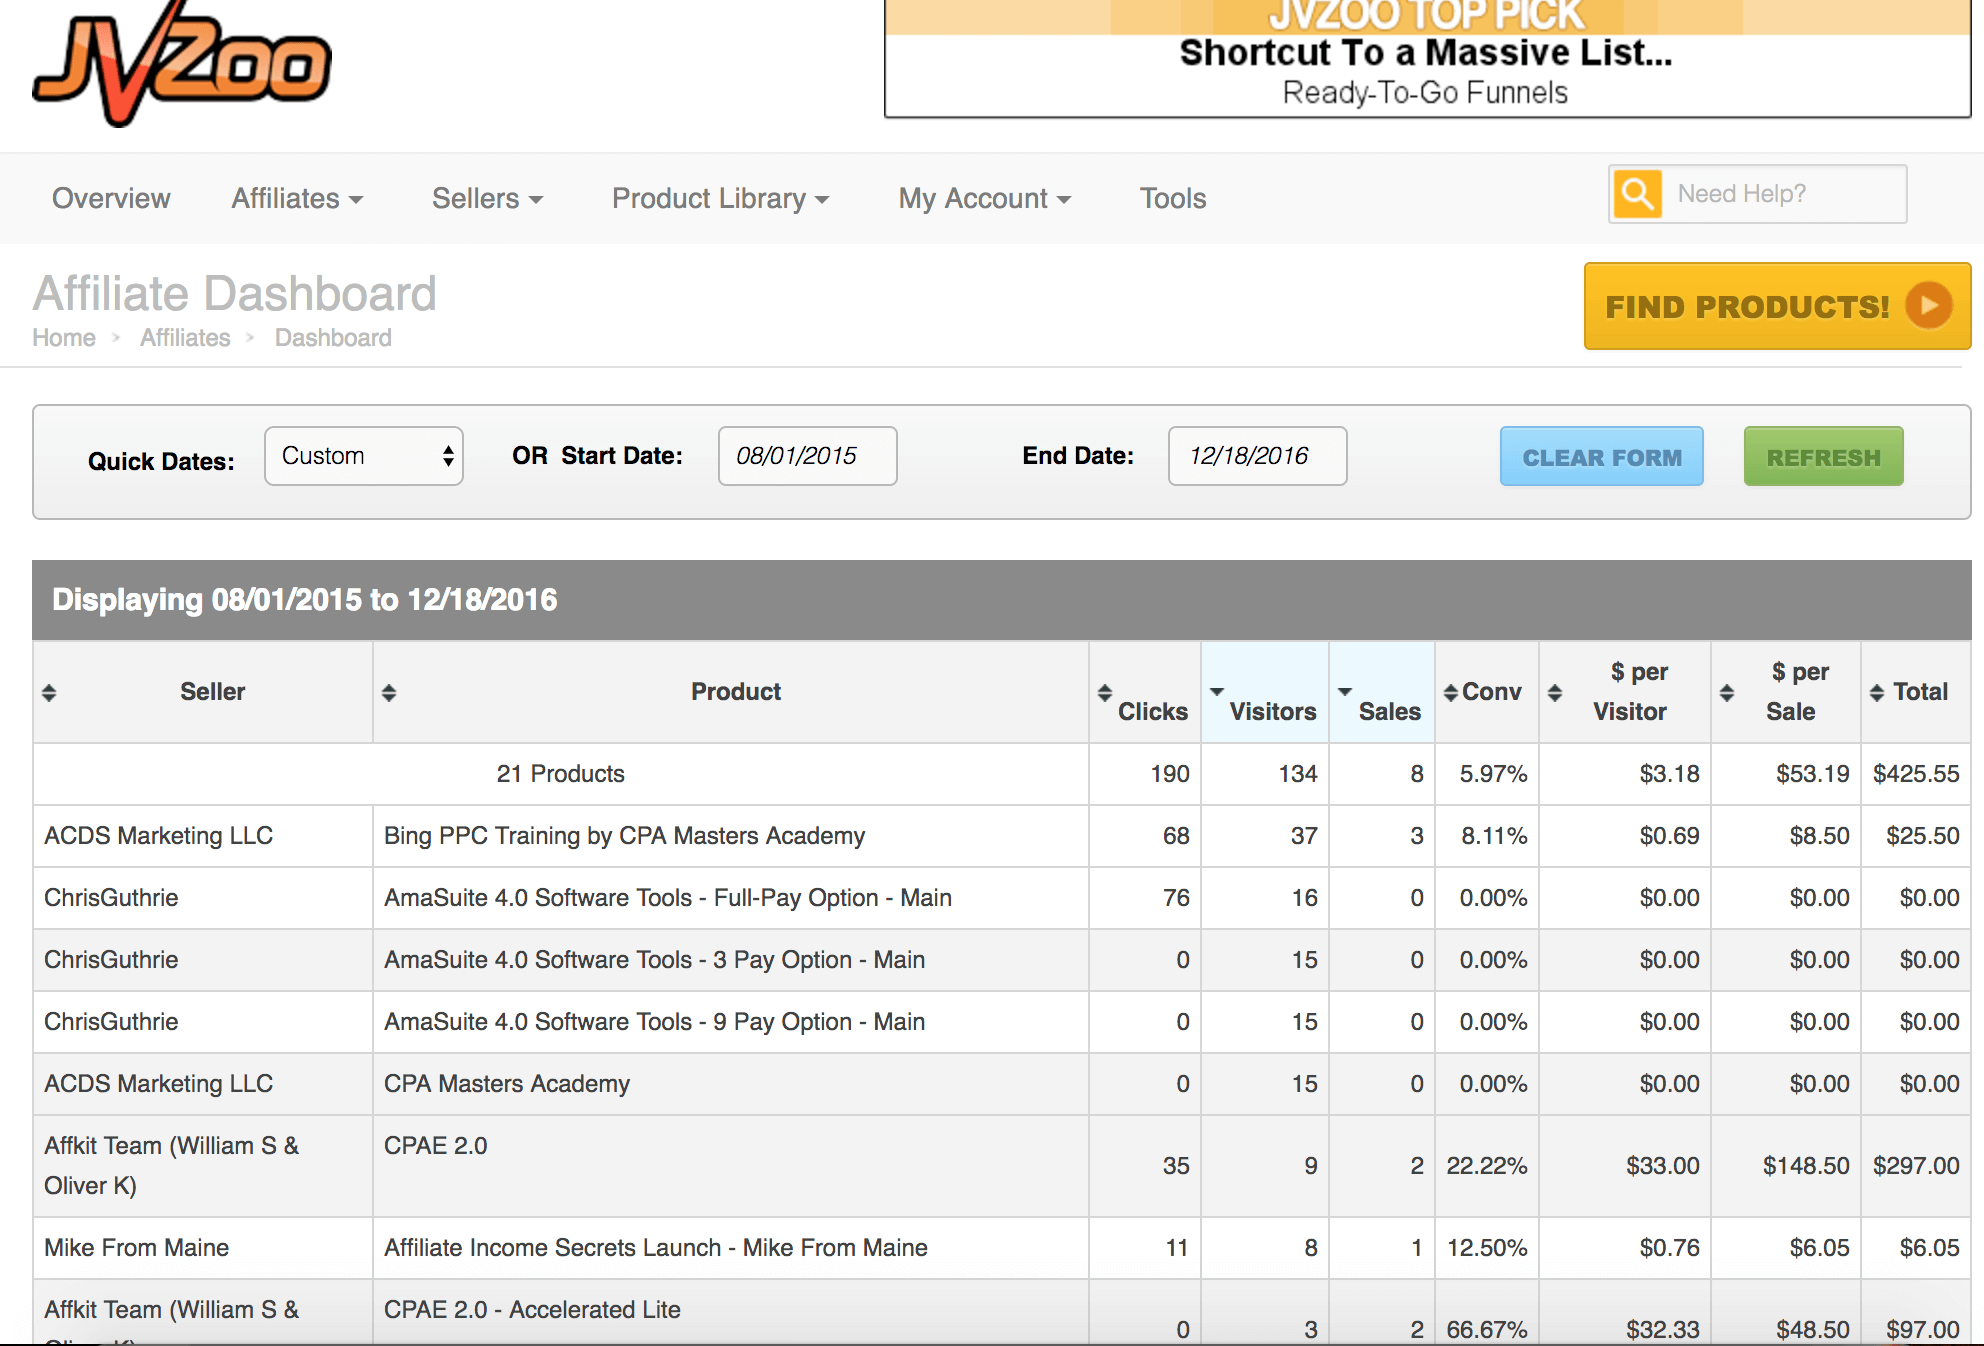The height and width of the screenshot is (1346, 1984).
Task: Expand the My Account menu
Action: tap(984, 198)
